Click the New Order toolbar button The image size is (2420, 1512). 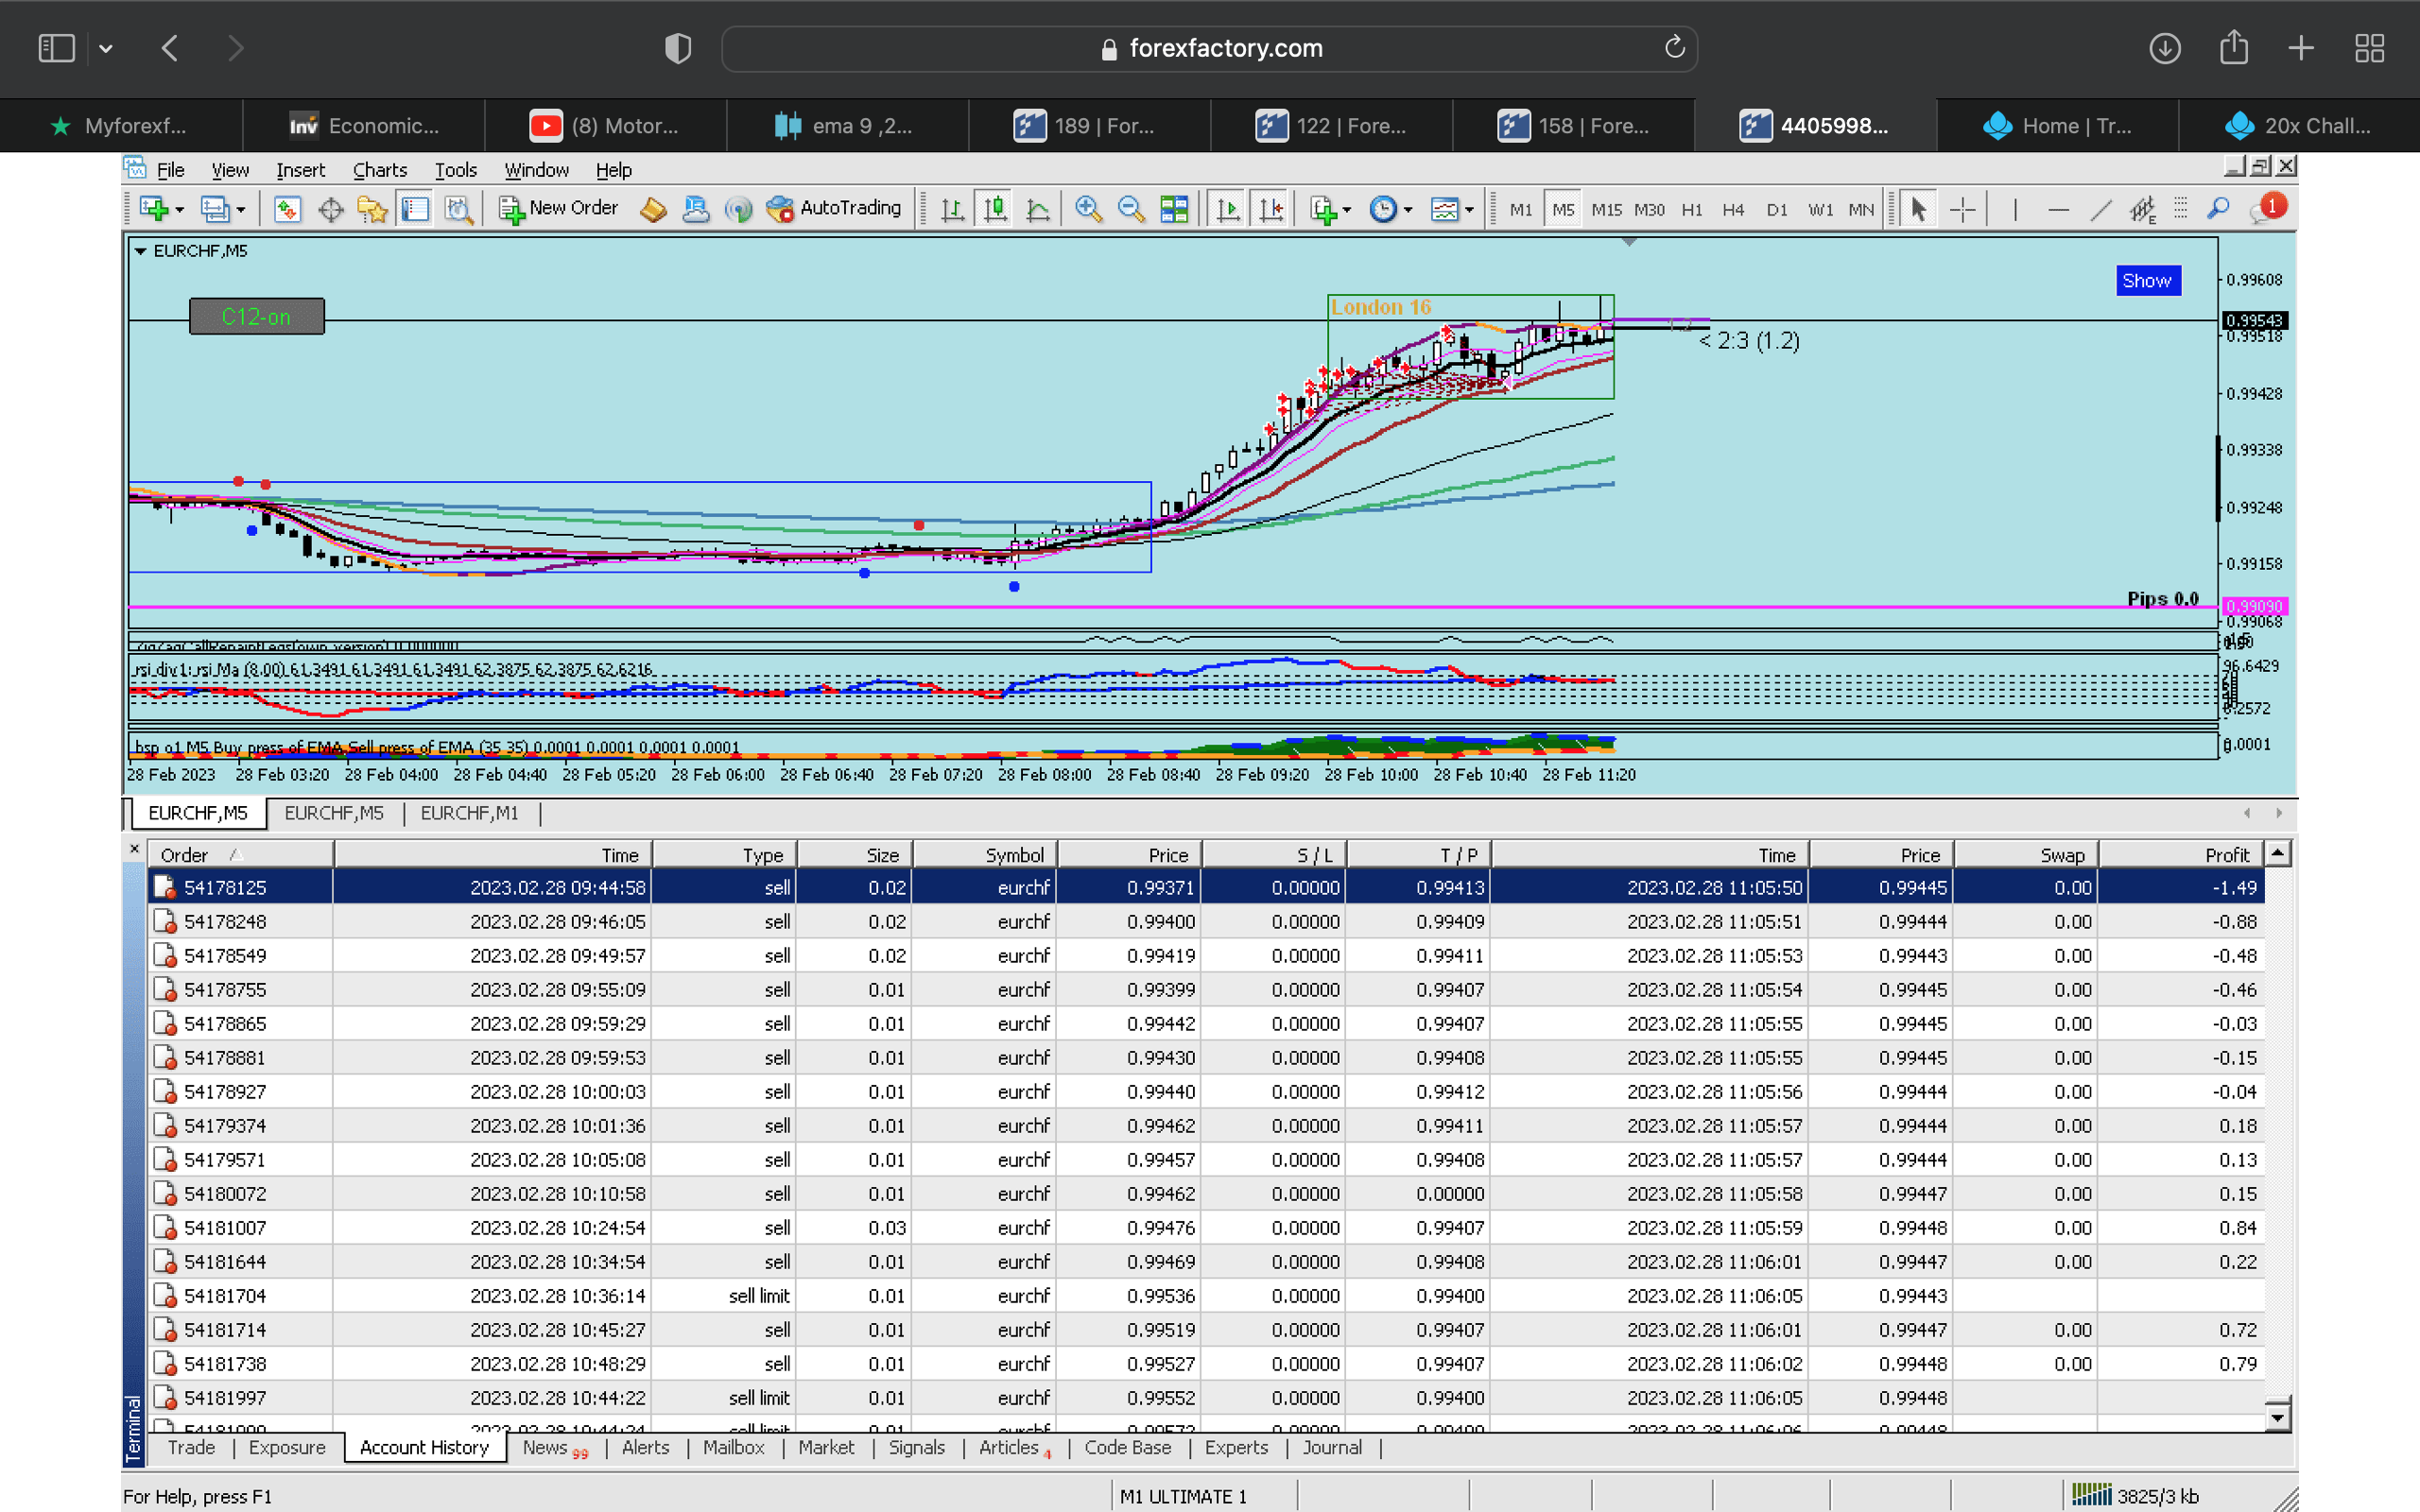[559, 208]
